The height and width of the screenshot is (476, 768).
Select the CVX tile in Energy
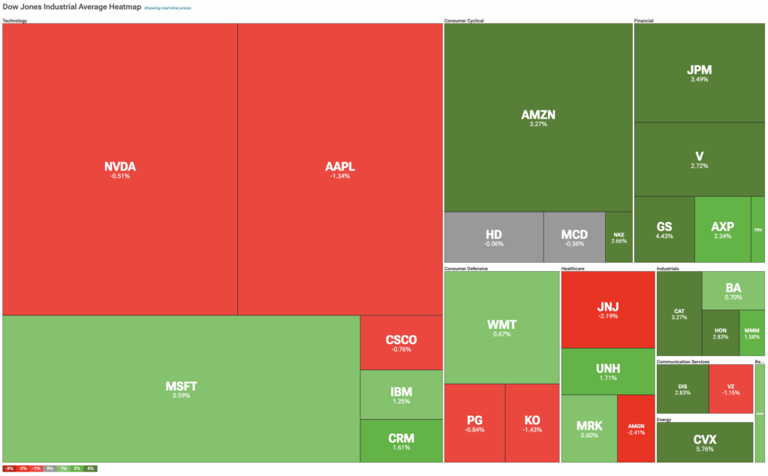(704, 441)
